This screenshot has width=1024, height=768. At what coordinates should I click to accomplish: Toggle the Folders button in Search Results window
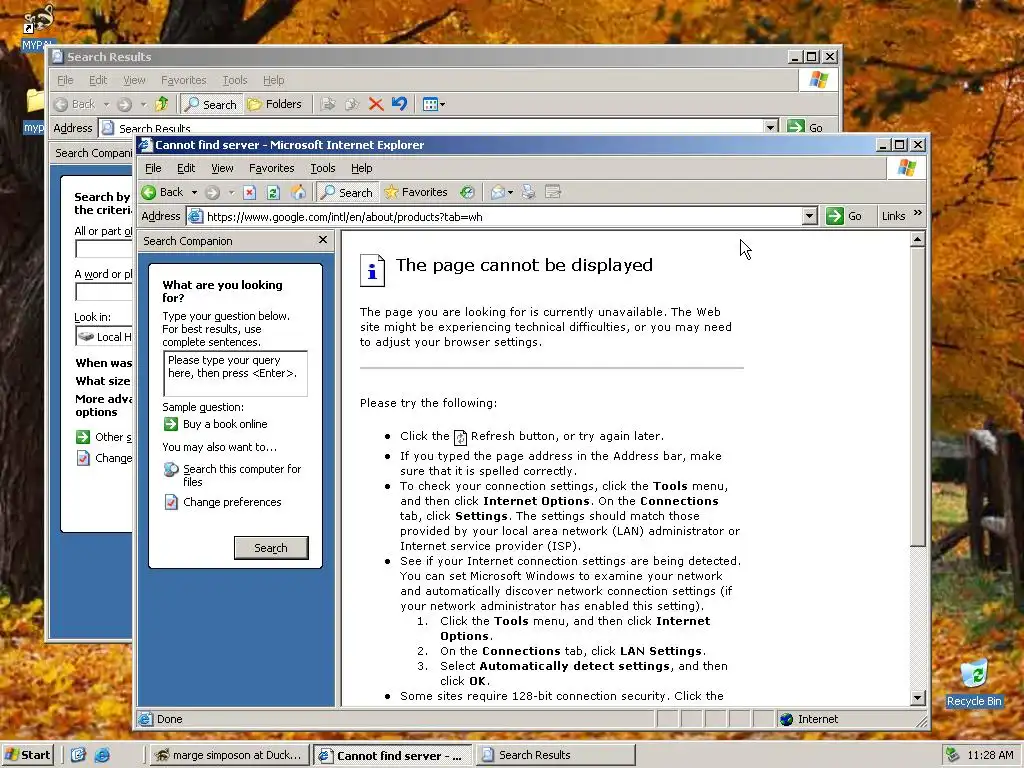275,104
